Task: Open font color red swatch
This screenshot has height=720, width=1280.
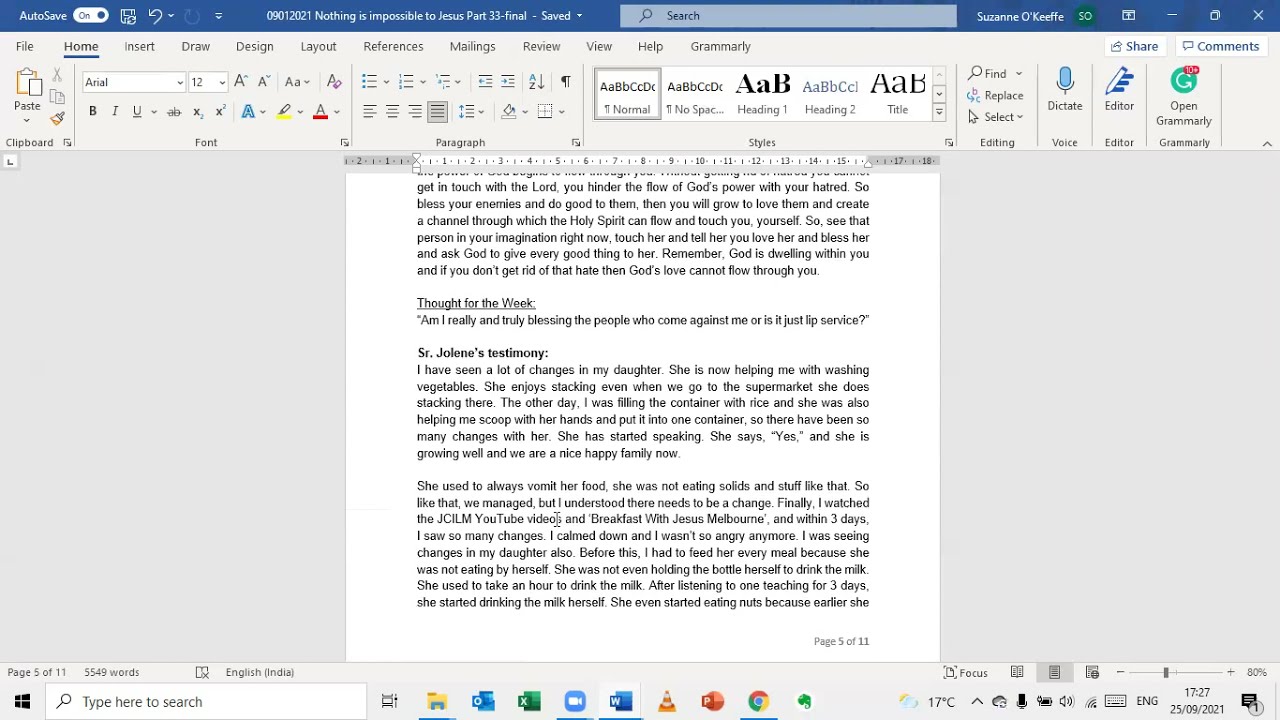Action: coord(320,112)
